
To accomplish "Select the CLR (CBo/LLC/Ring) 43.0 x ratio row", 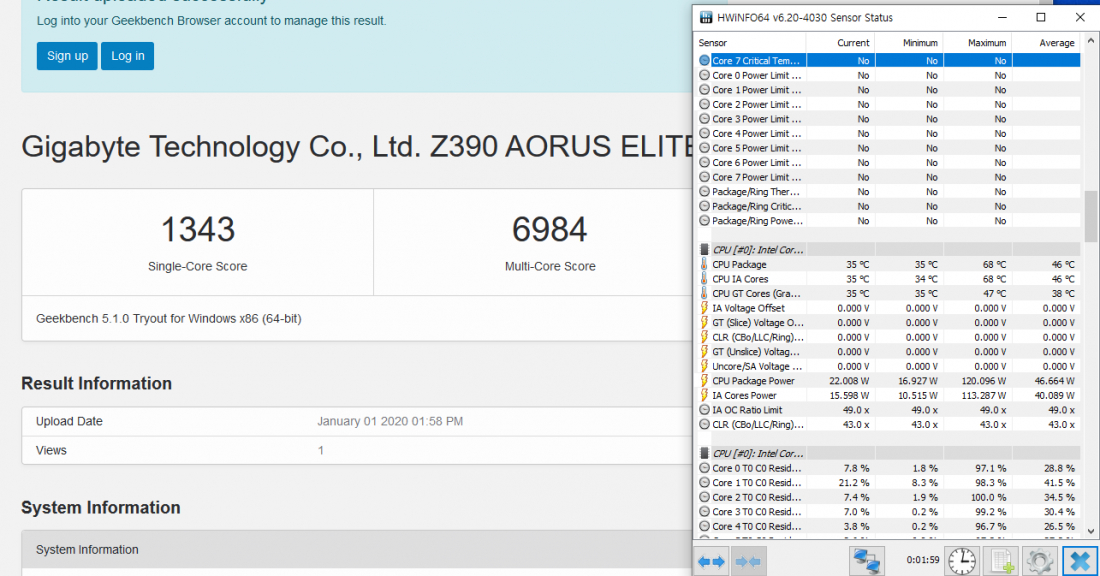I will (x=888, y=424).
